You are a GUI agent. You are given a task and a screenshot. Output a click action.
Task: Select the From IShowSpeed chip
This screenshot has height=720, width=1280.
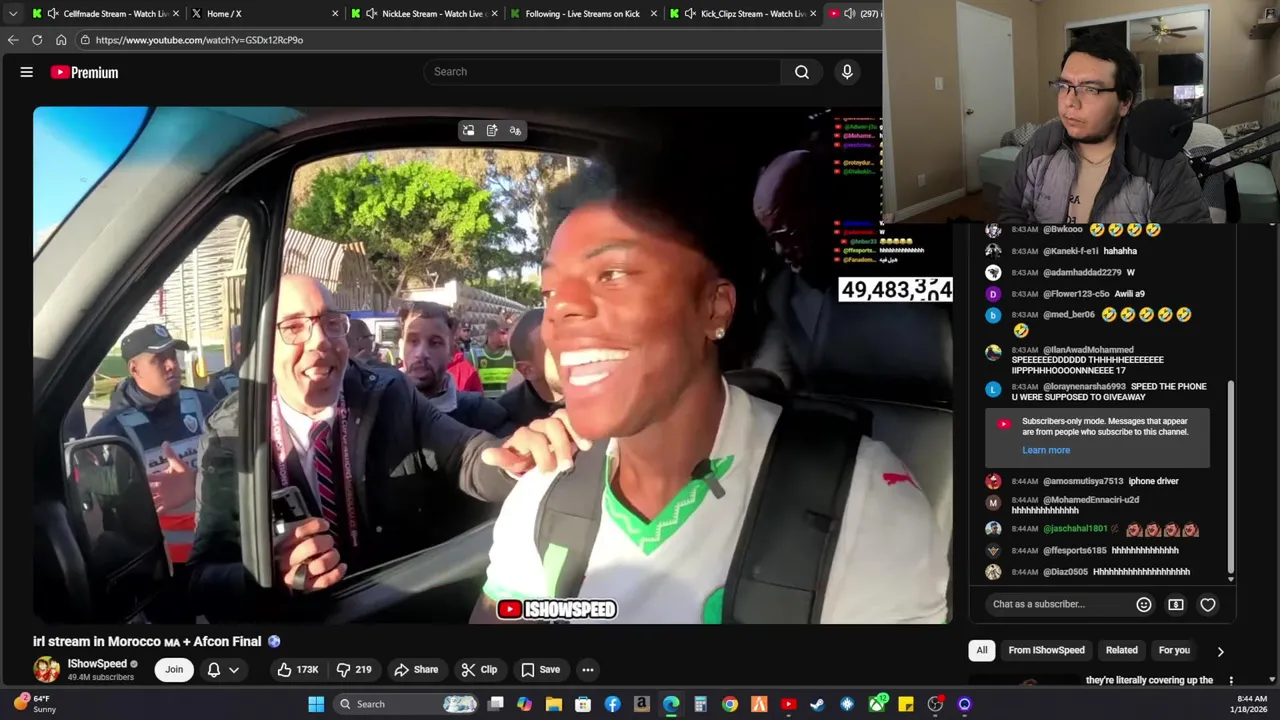click(1046, 650)
